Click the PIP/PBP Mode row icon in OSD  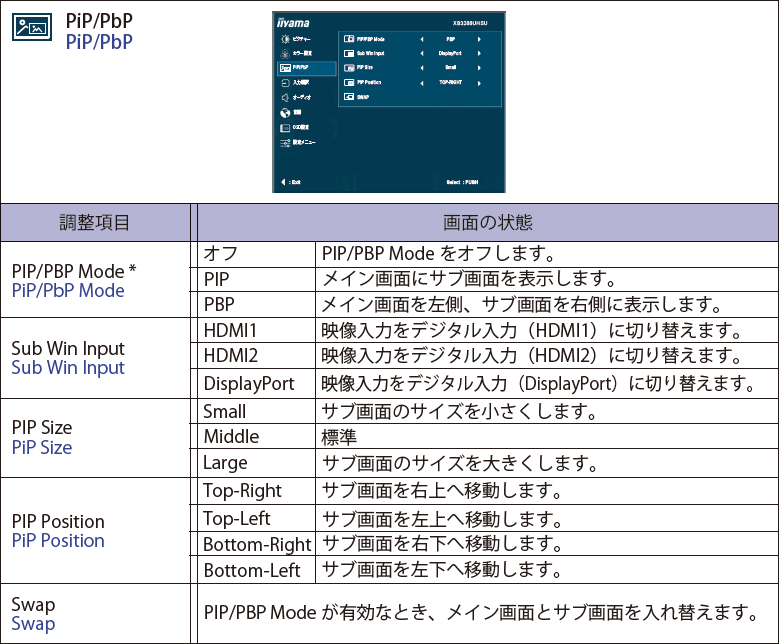pyautogui.click(x=349, y=39)
